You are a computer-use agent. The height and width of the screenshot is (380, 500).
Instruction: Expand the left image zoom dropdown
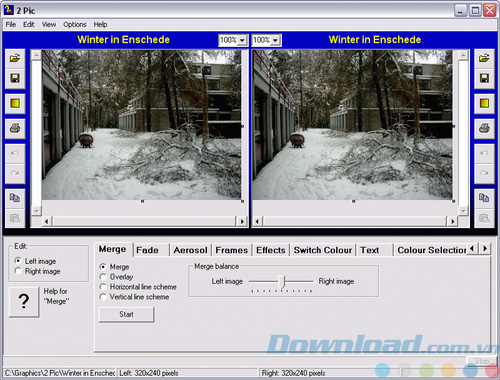click(x=242, y=40)
